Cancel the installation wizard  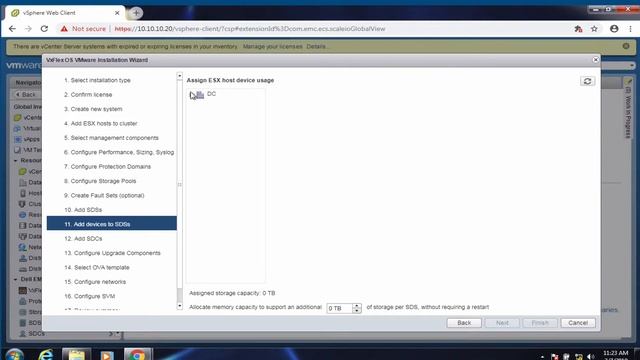click(578, 323)
